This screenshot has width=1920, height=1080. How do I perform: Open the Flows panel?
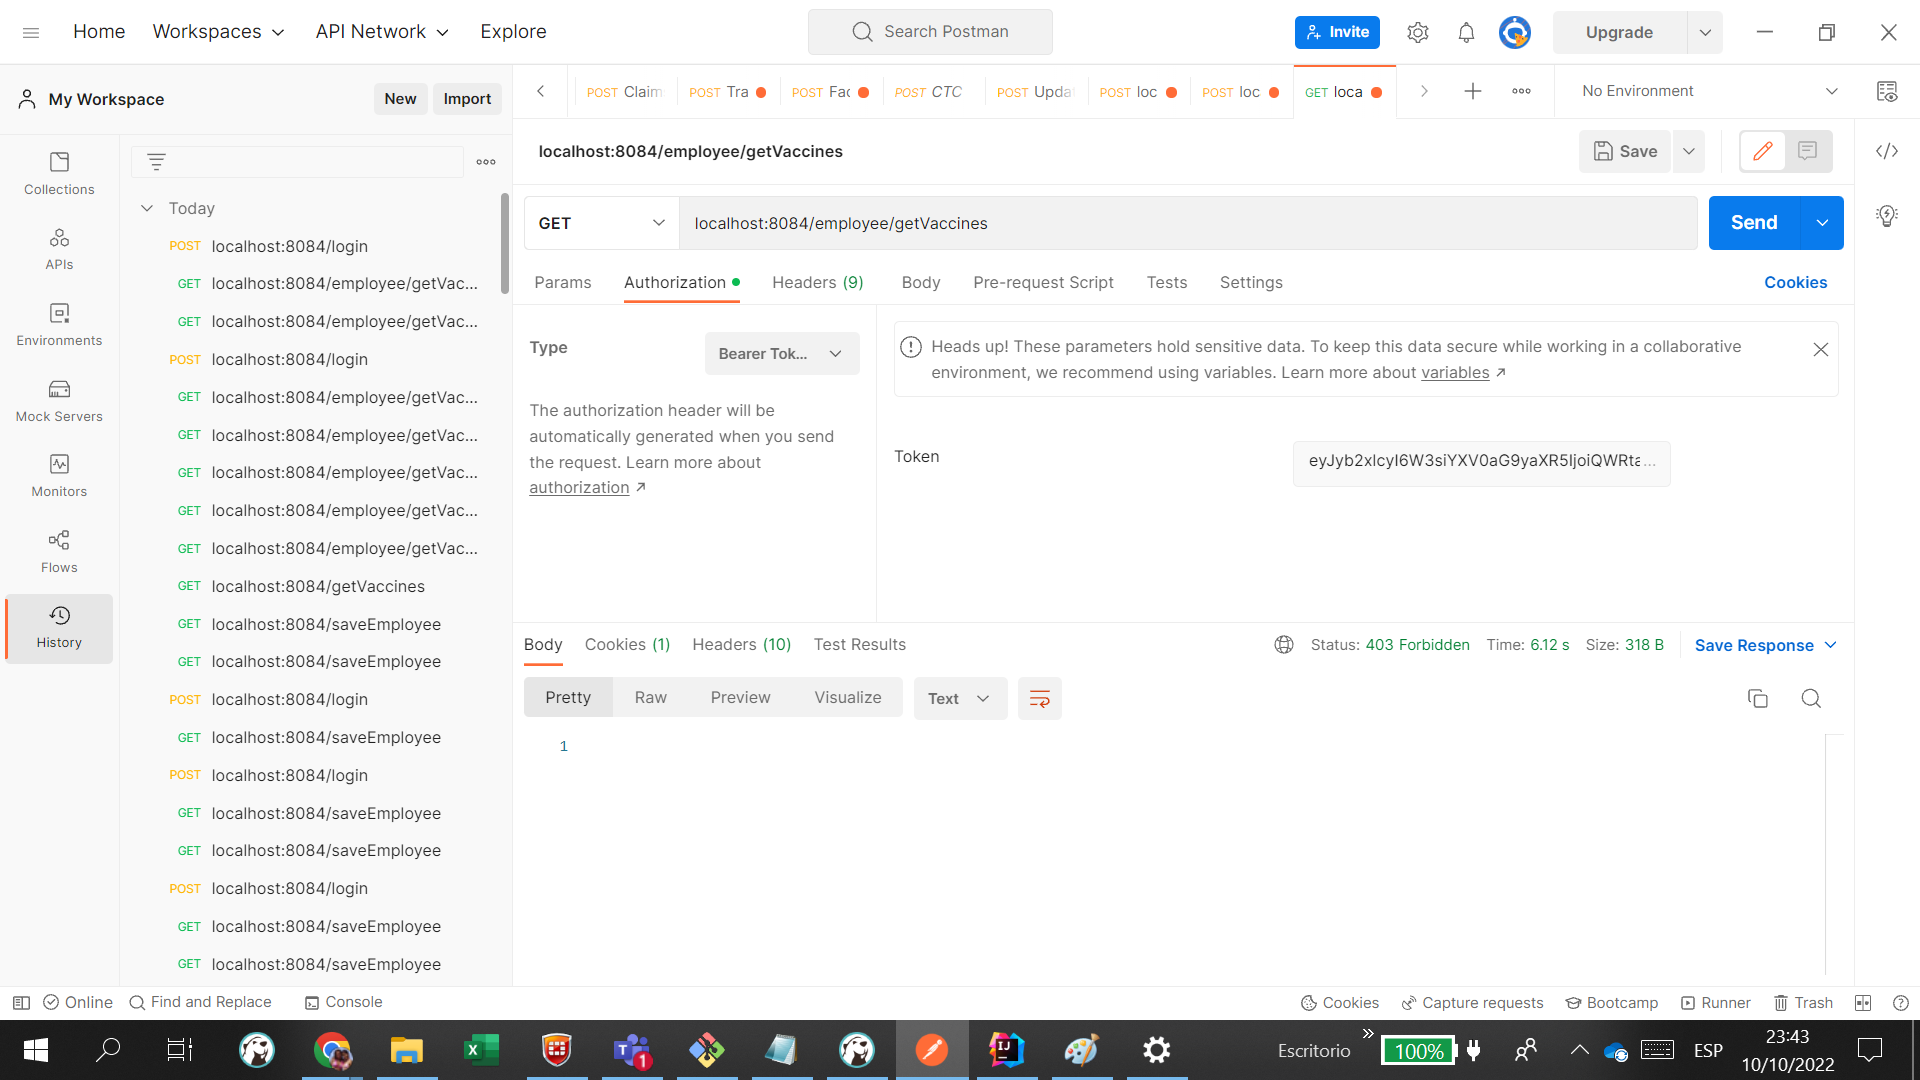59,551
